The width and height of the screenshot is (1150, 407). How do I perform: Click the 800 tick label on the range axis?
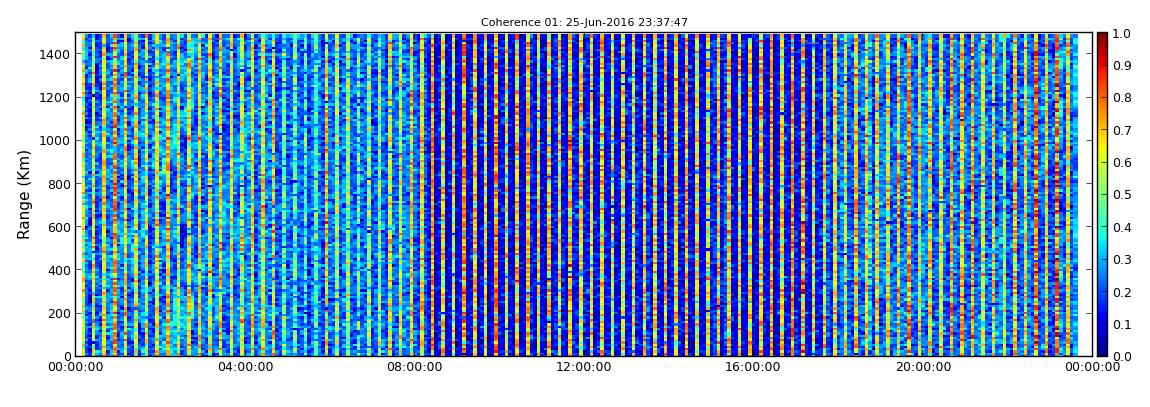57,184
